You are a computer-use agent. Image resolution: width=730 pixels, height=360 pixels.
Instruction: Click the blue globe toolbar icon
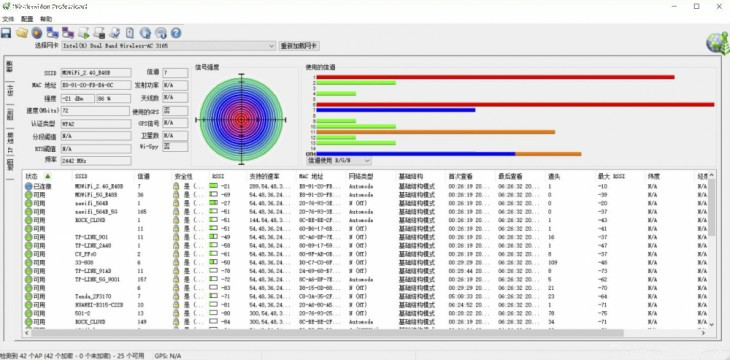[145, 33]
